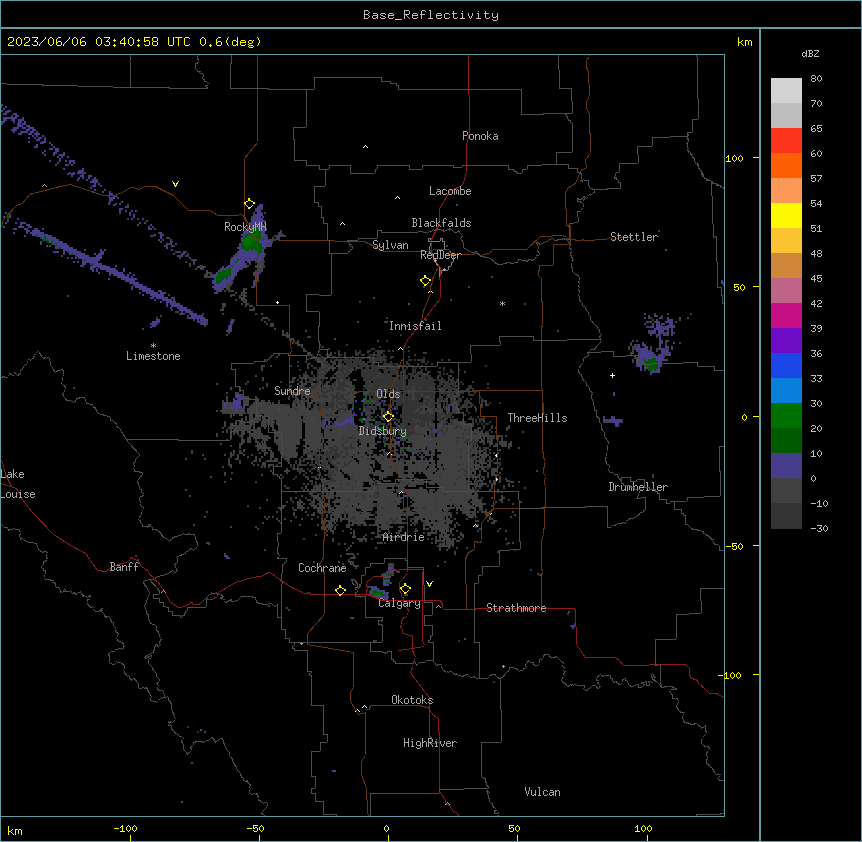Click the yellow marker at Calgary
Screen dimensions: 862x842
[x=405, y=589]
